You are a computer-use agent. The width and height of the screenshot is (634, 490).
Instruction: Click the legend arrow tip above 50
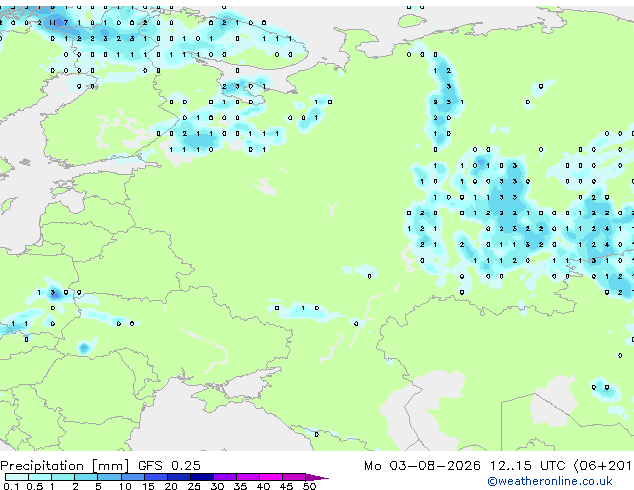(x=317, y=477)
